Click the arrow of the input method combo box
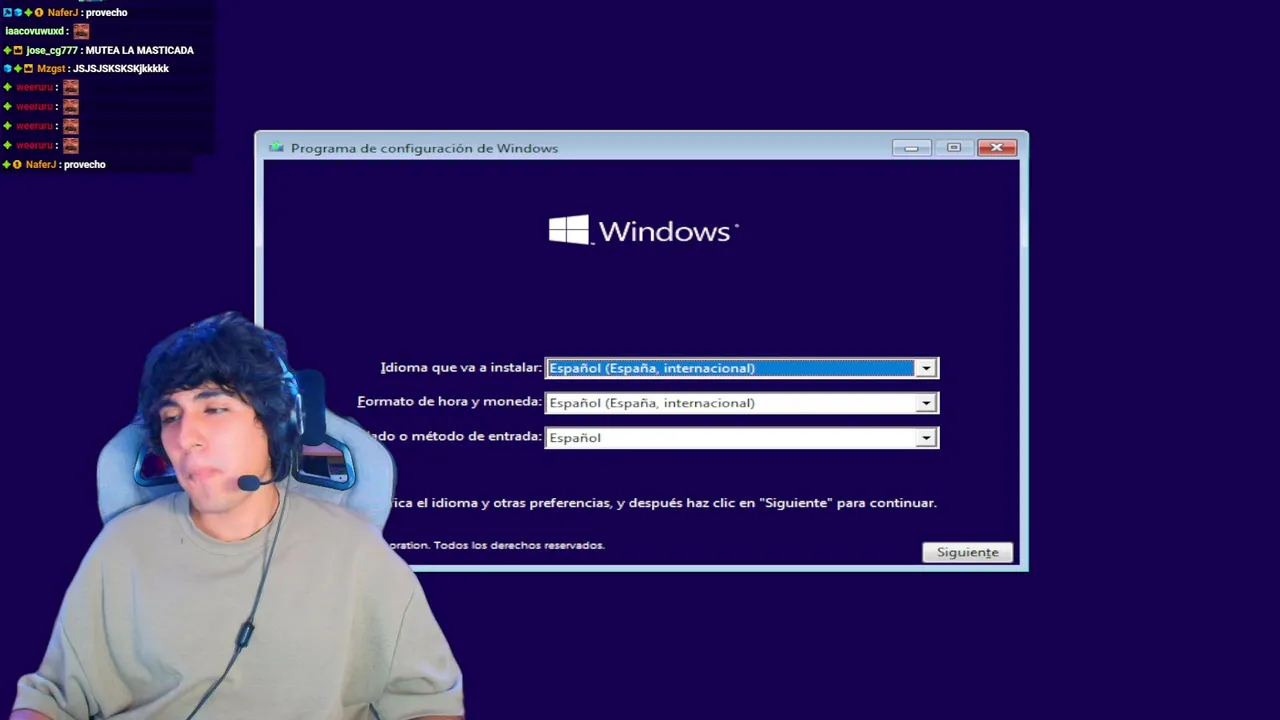Screen dimensions: 1280x720 point(926,438)
